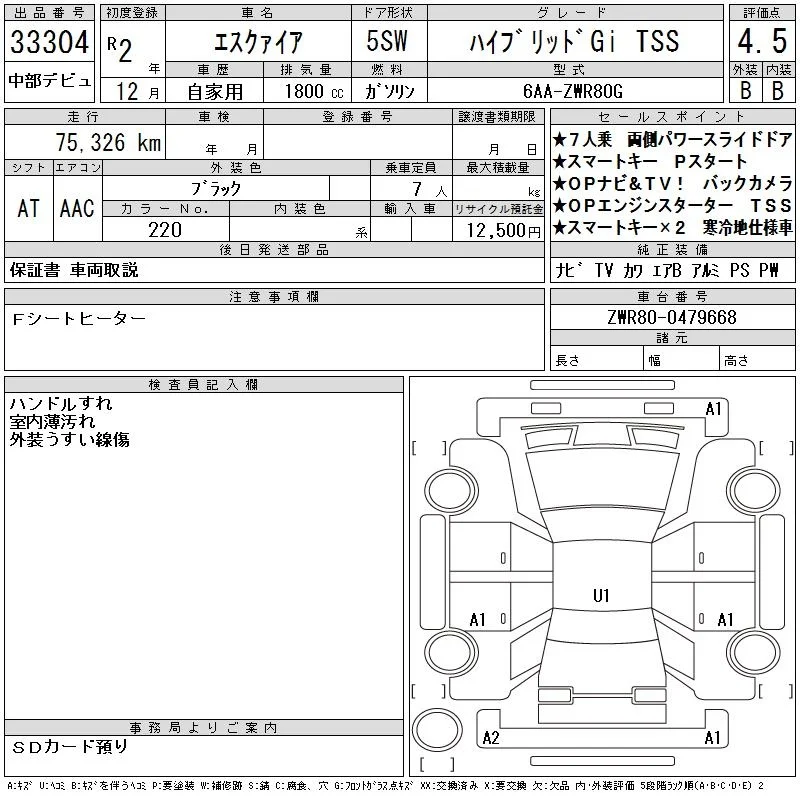The image size is (800, 800).
Task: Click the rear right wheel in diagram
Action: point(754,652)
